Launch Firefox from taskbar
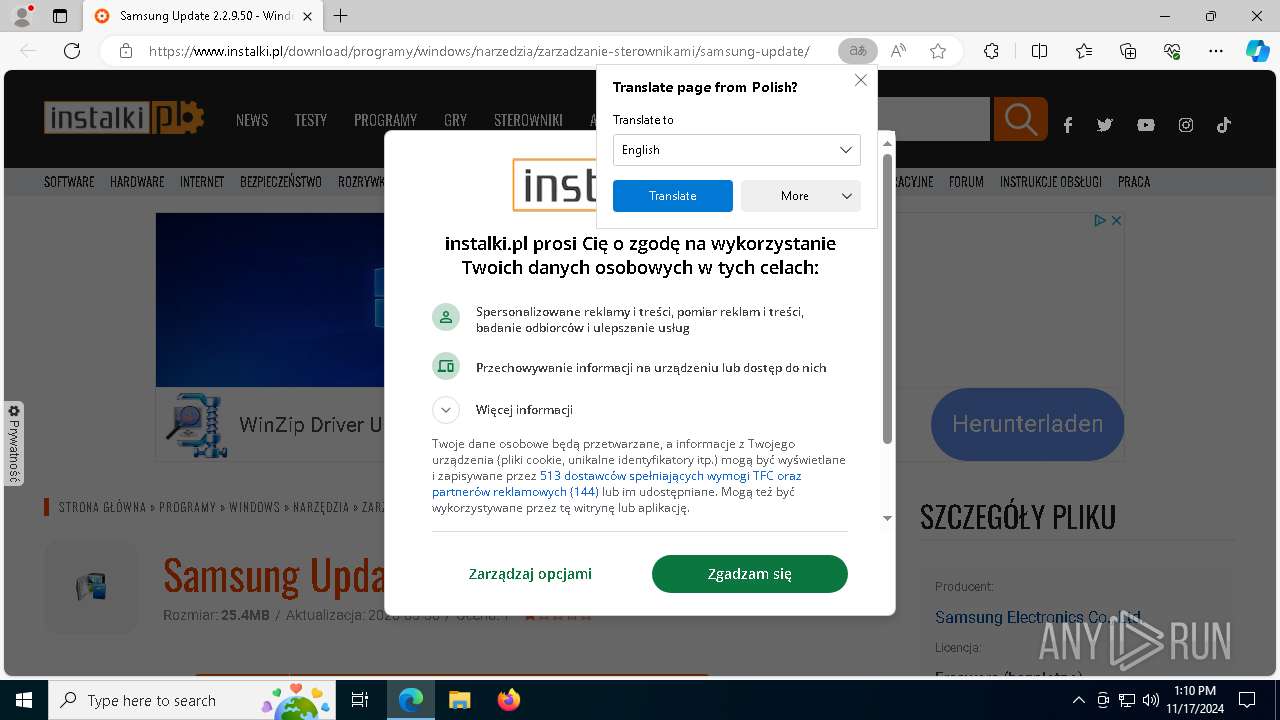The width and height of the screenshot is (1280, 720). point(509,700)
